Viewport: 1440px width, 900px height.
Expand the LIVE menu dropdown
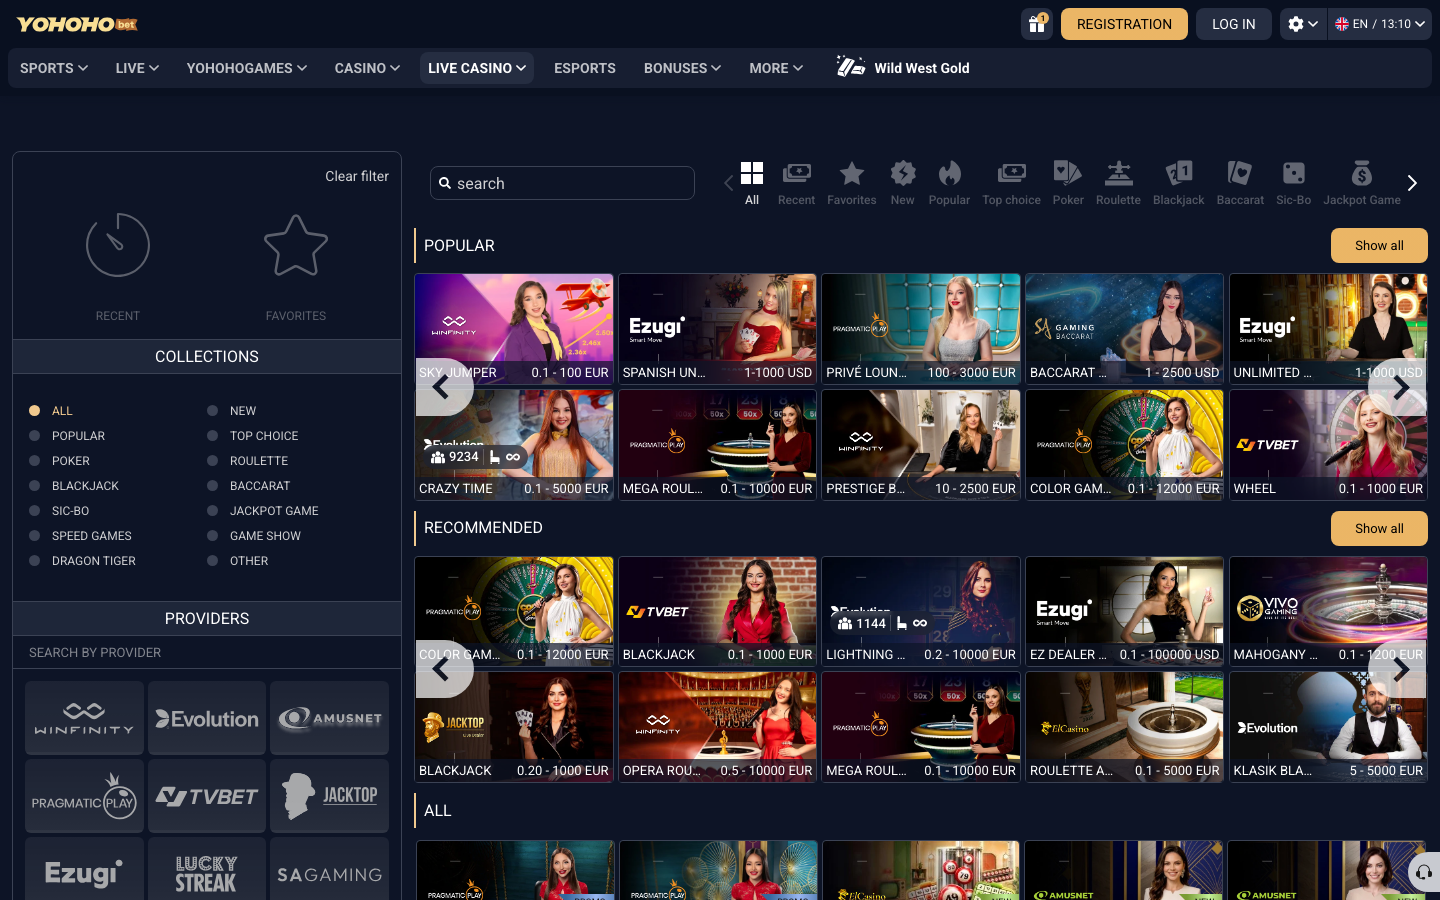[x=137, y=68]
